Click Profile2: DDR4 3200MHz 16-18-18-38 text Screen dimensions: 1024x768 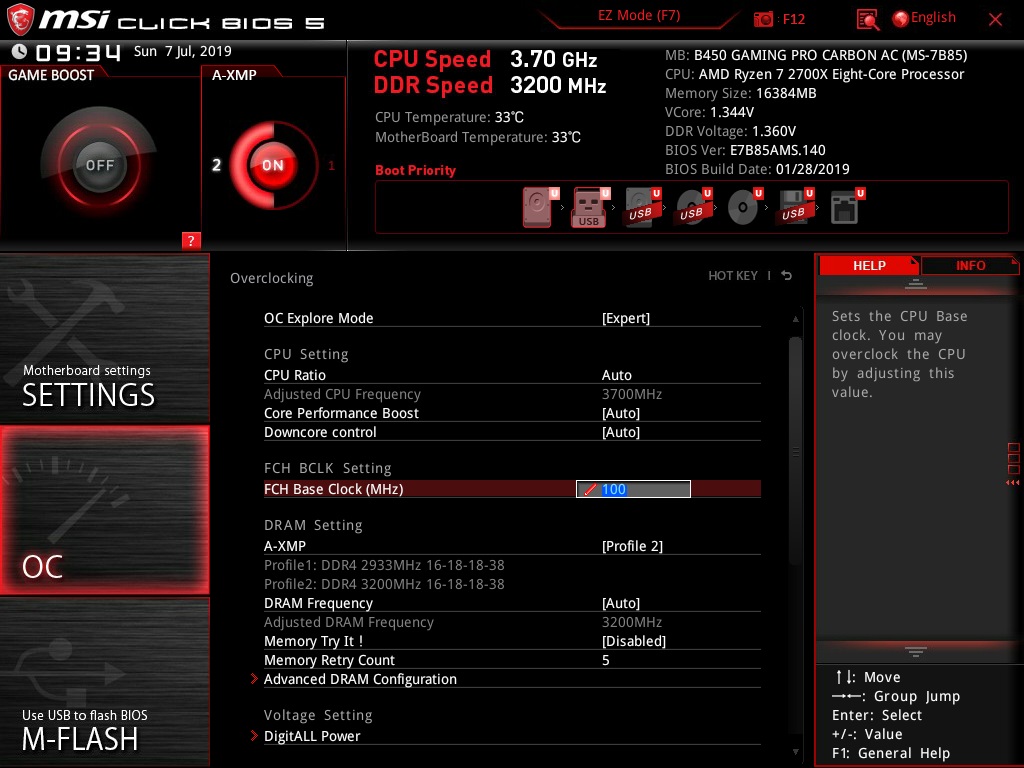[384, 584]
